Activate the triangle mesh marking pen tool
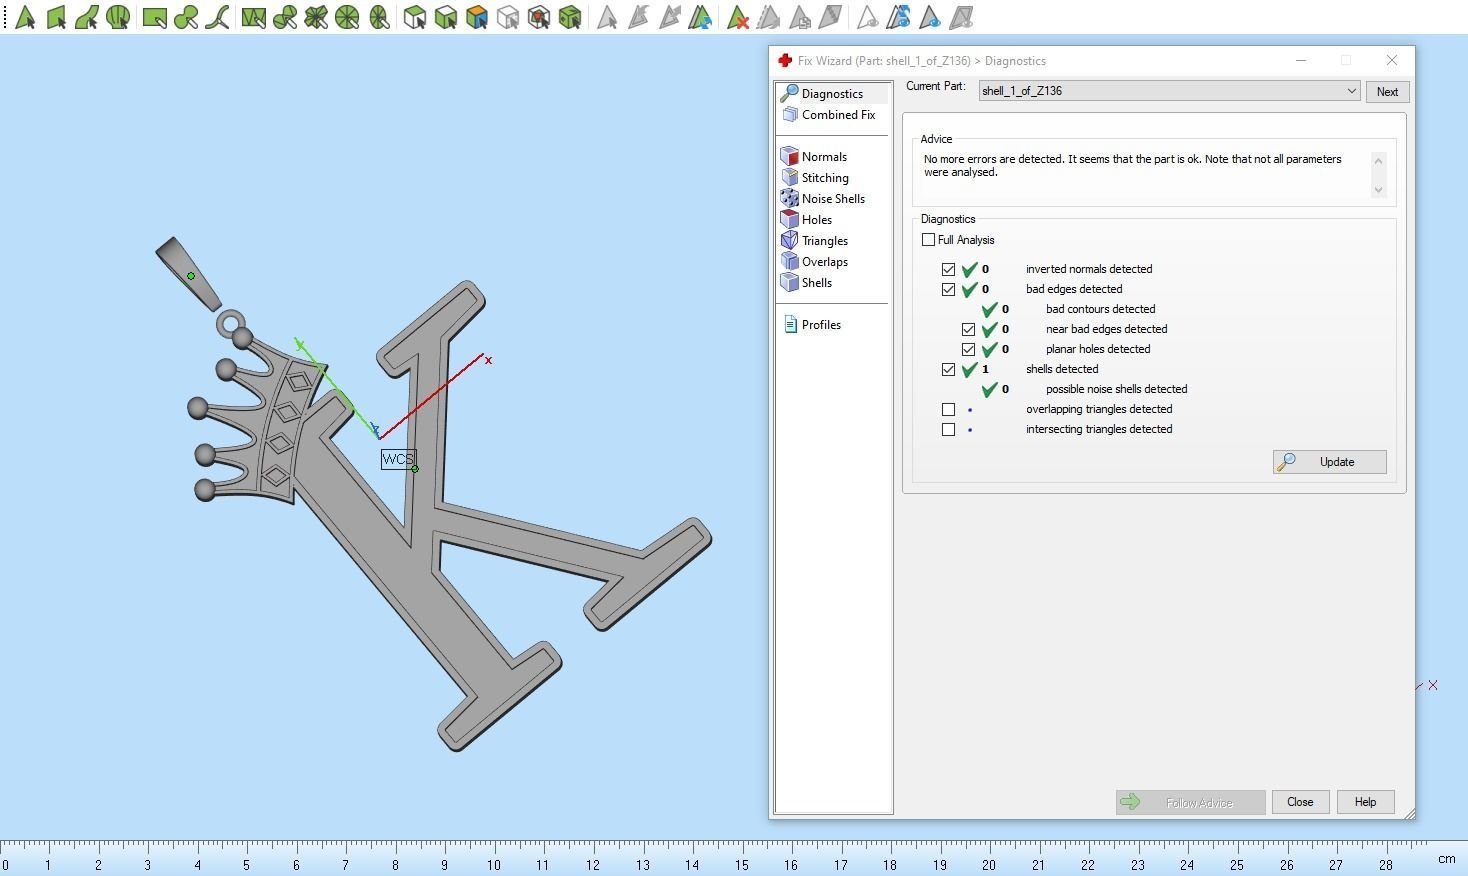1468x876 pixels. [253, 17]
